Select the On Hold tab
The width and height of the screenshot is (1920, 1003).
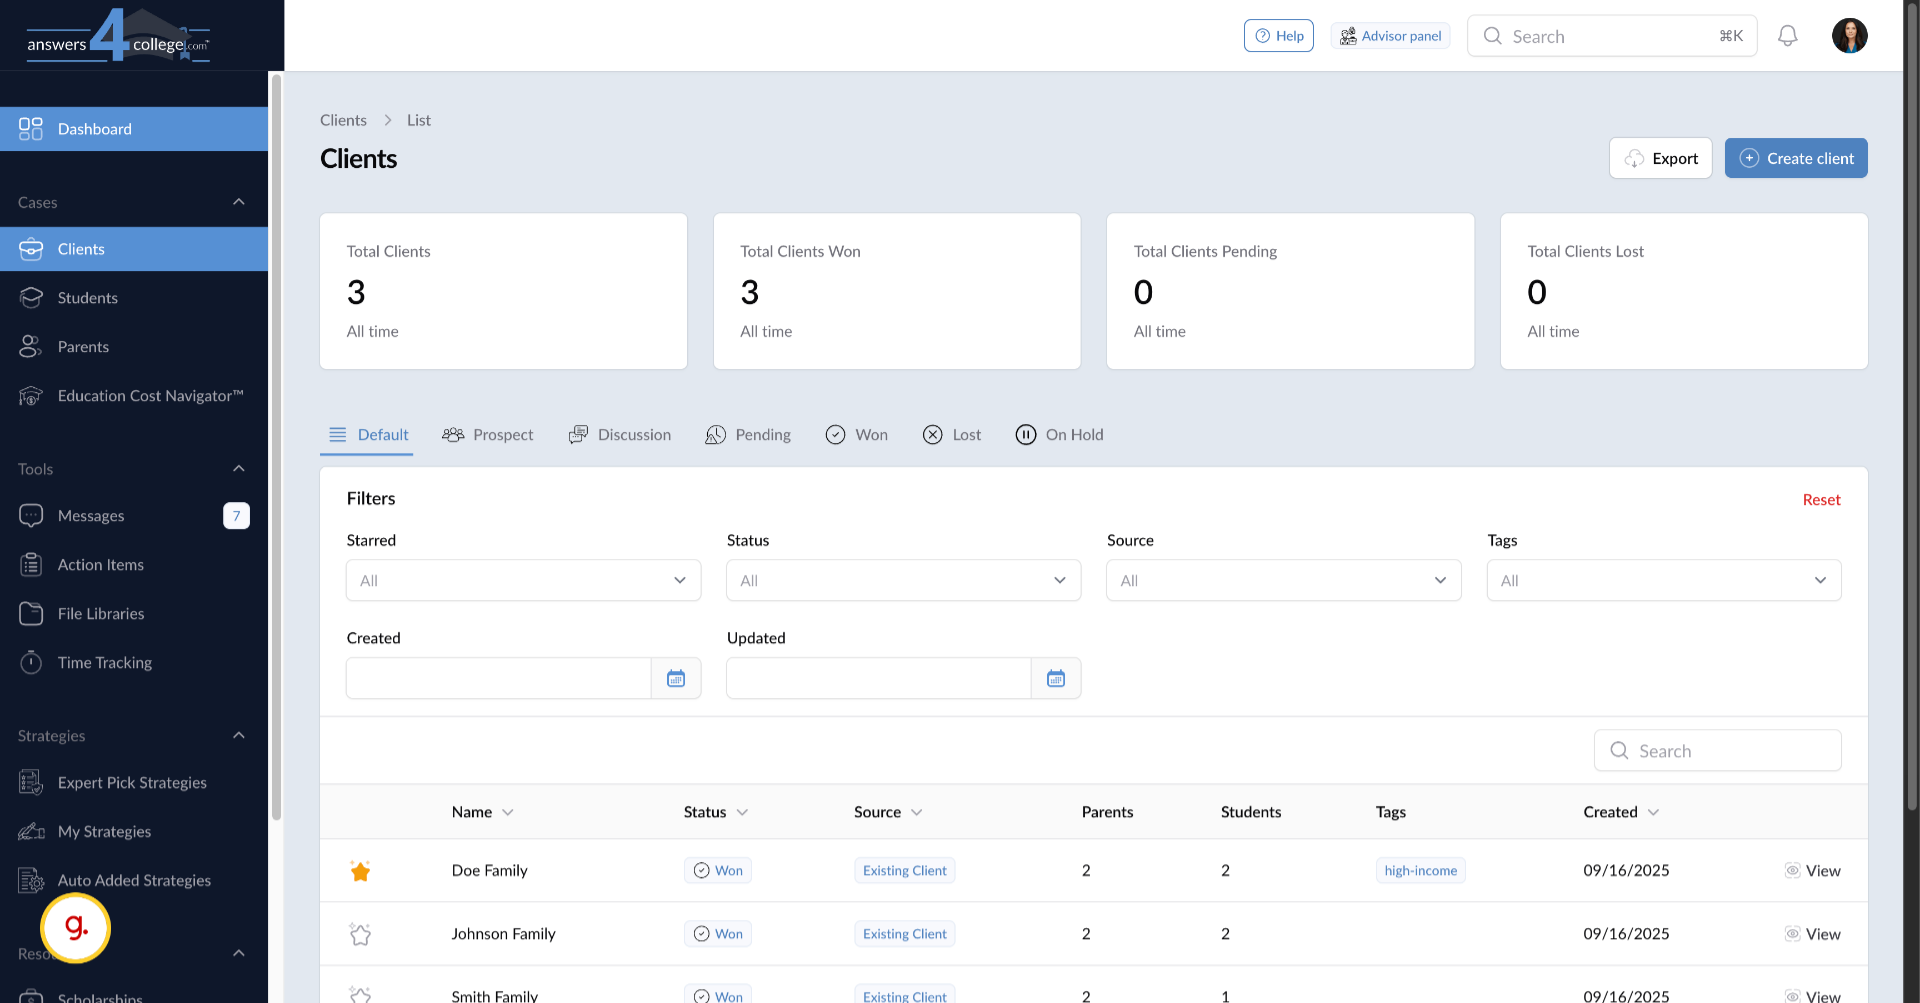[1060, 435]
